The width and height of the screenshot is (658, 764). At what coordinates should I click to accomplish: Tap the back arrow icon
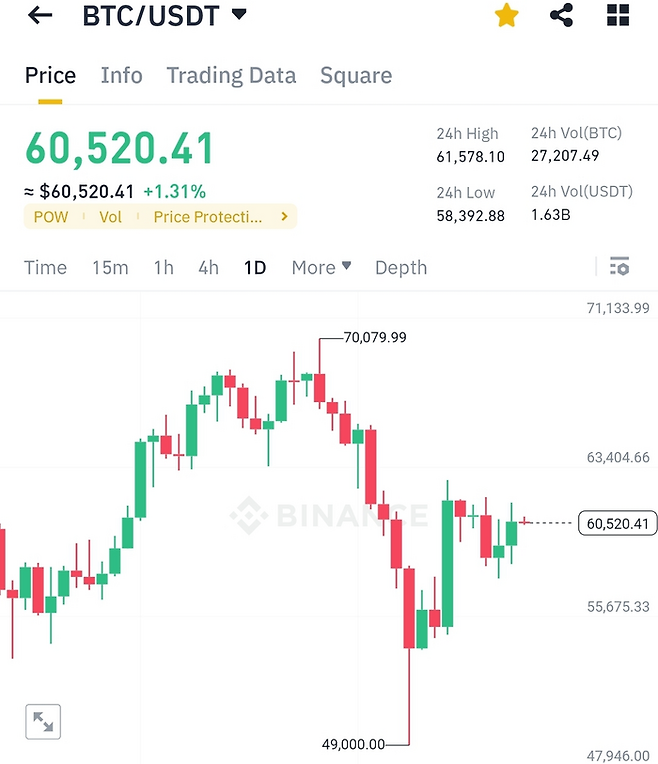click(x=40, y=16)
